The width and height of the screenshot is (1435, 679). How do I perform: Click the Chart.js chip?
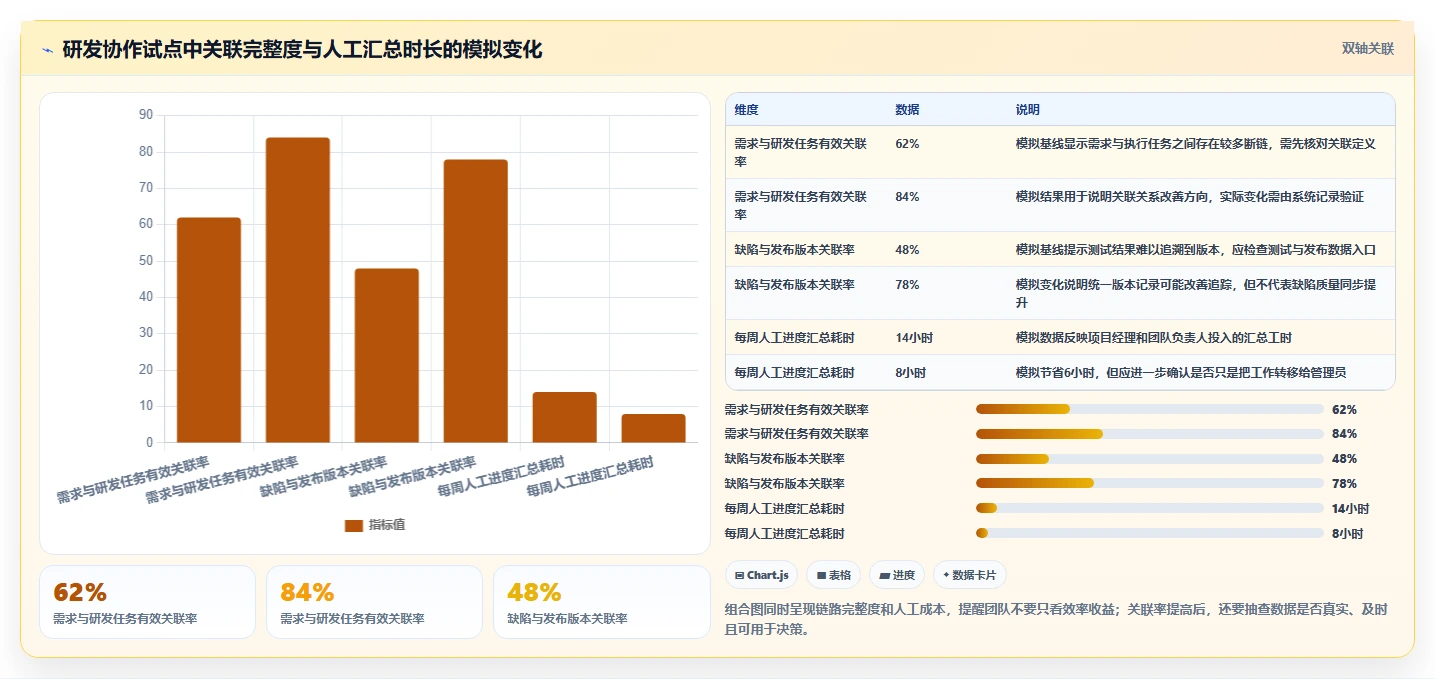[761, 575]
